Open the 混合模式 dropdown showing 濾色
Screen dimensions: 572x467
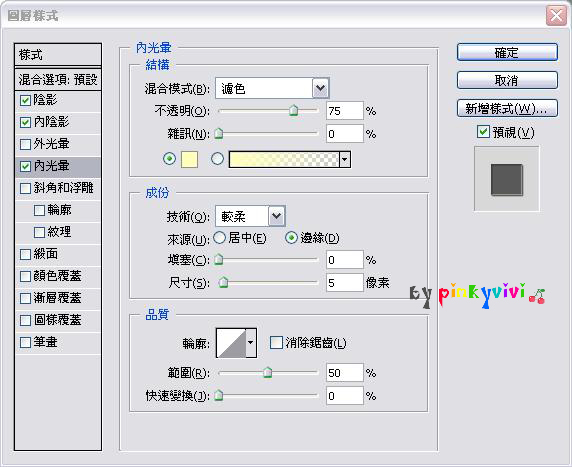[x=272, y=88]
